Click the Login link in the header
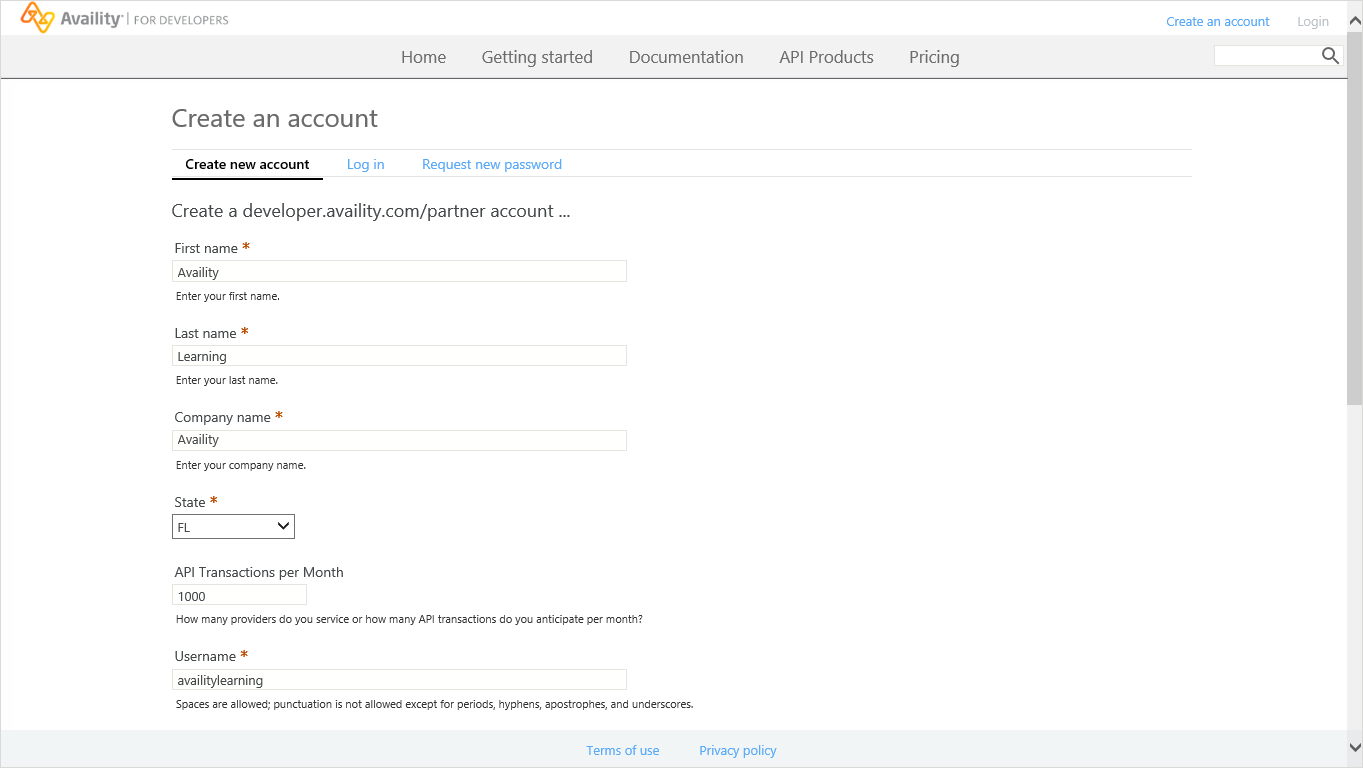Image resolution: width=1363 pixels, height=768 pixels. tap(1313, 21)
